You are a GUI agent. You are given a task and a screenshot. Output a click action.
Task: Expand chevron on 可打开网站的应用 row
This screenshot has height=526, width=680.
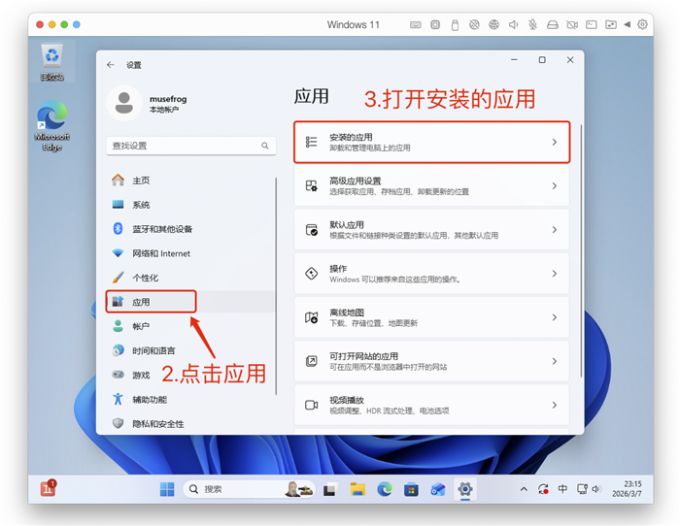tap(554, 361)
